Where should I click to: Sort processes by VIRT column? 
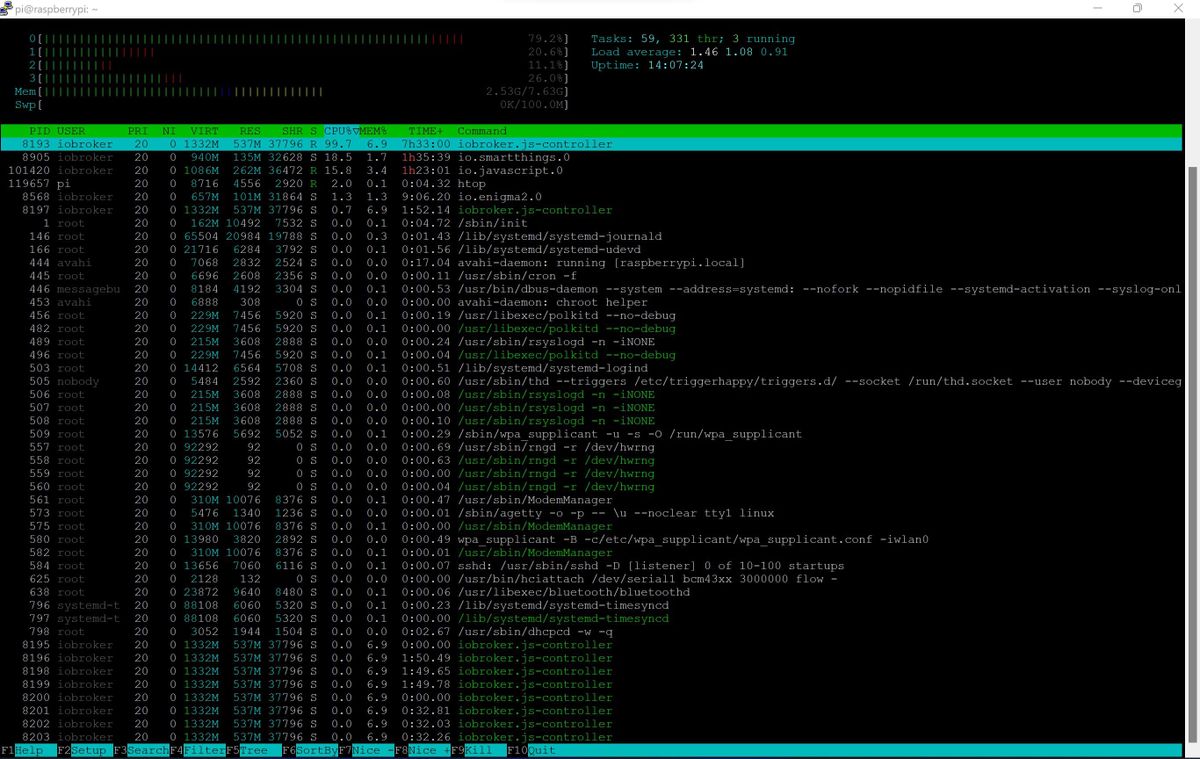(204, 131)
